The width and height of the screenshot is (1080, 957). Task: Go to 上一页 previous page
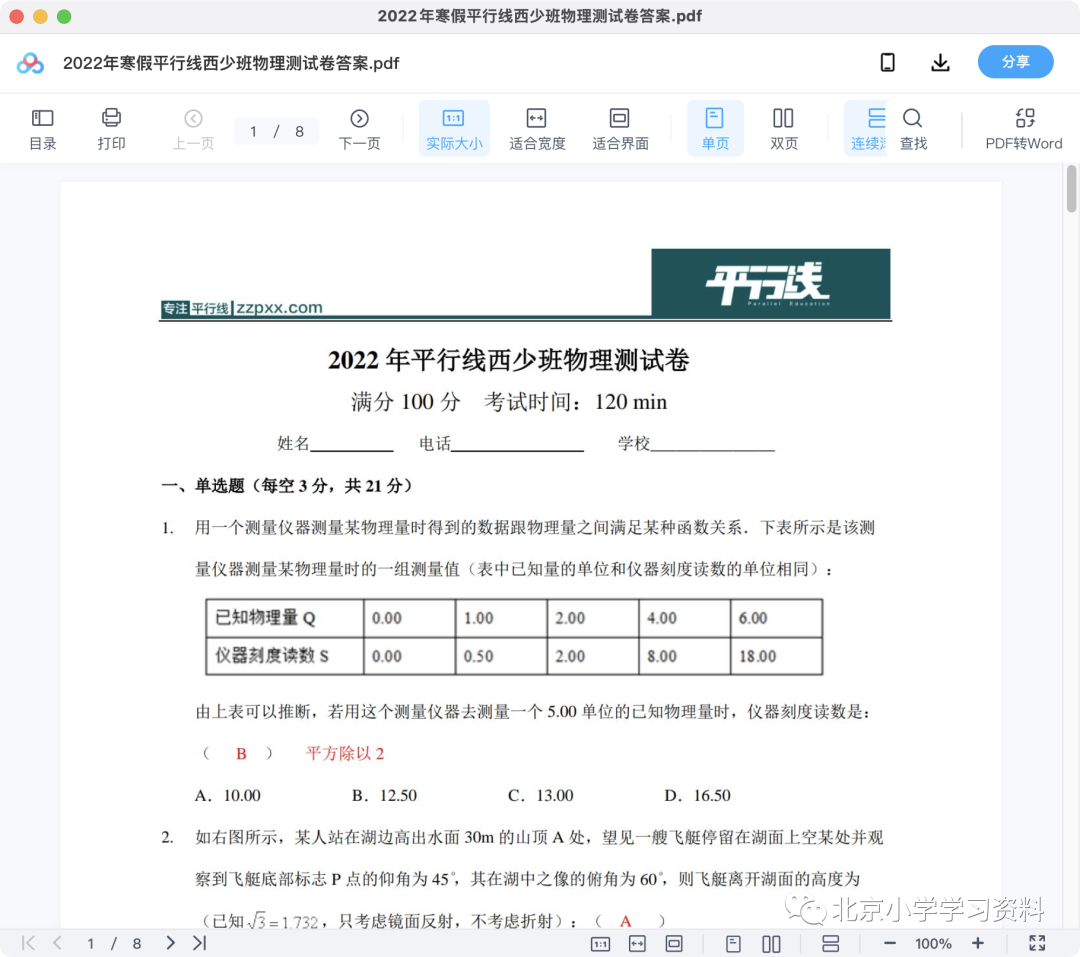[x=194, y=129]
